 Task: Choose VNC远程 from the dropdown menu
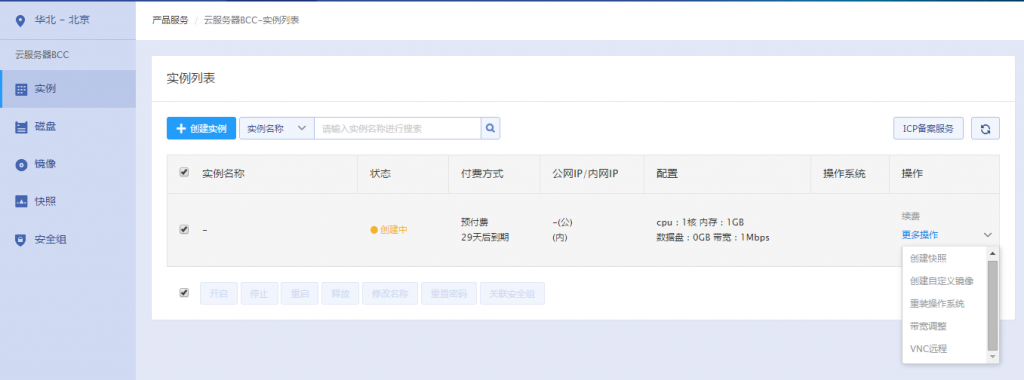tap(928, 349)
